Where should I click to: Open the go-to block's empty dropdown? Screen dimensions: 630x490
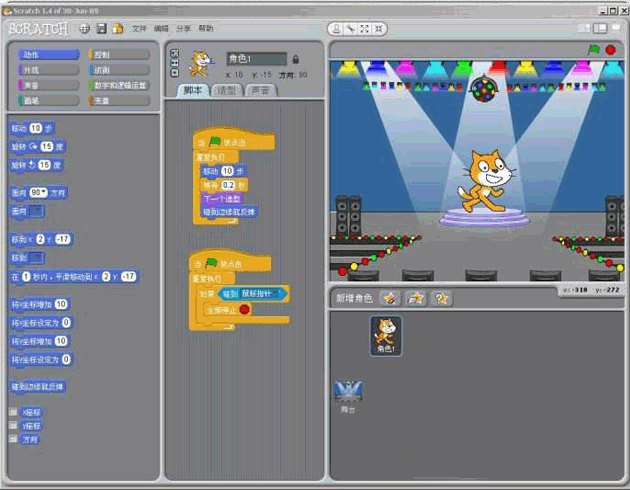click(36, 257)
